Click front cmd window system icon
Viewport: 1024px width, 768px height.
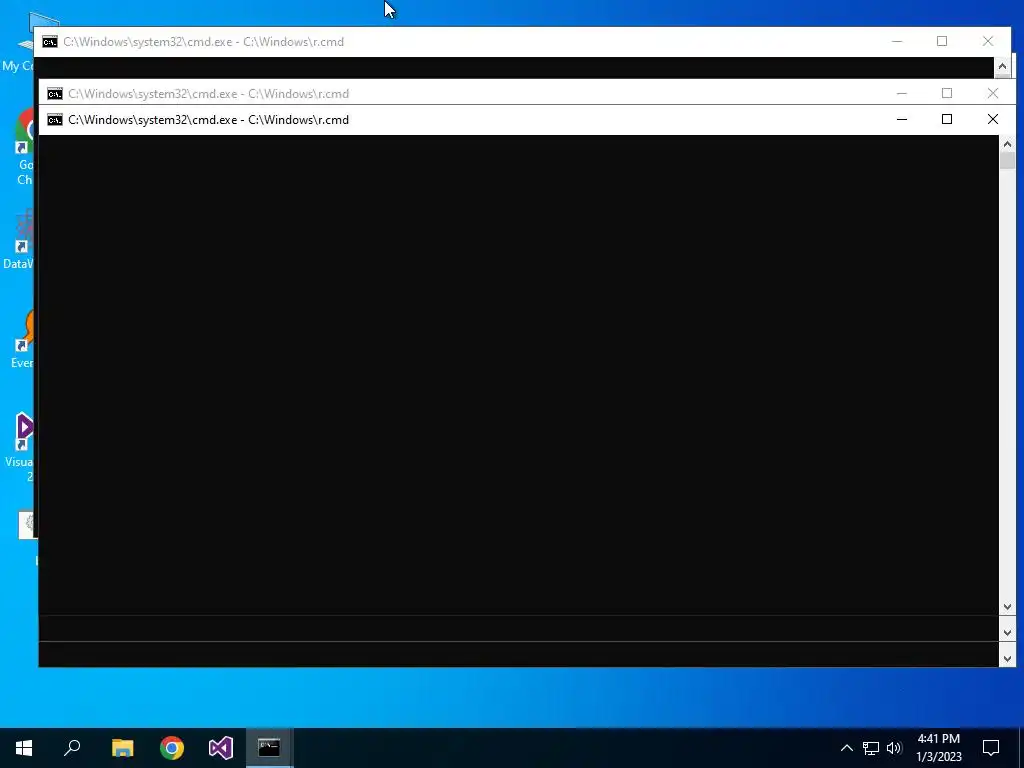55,120
